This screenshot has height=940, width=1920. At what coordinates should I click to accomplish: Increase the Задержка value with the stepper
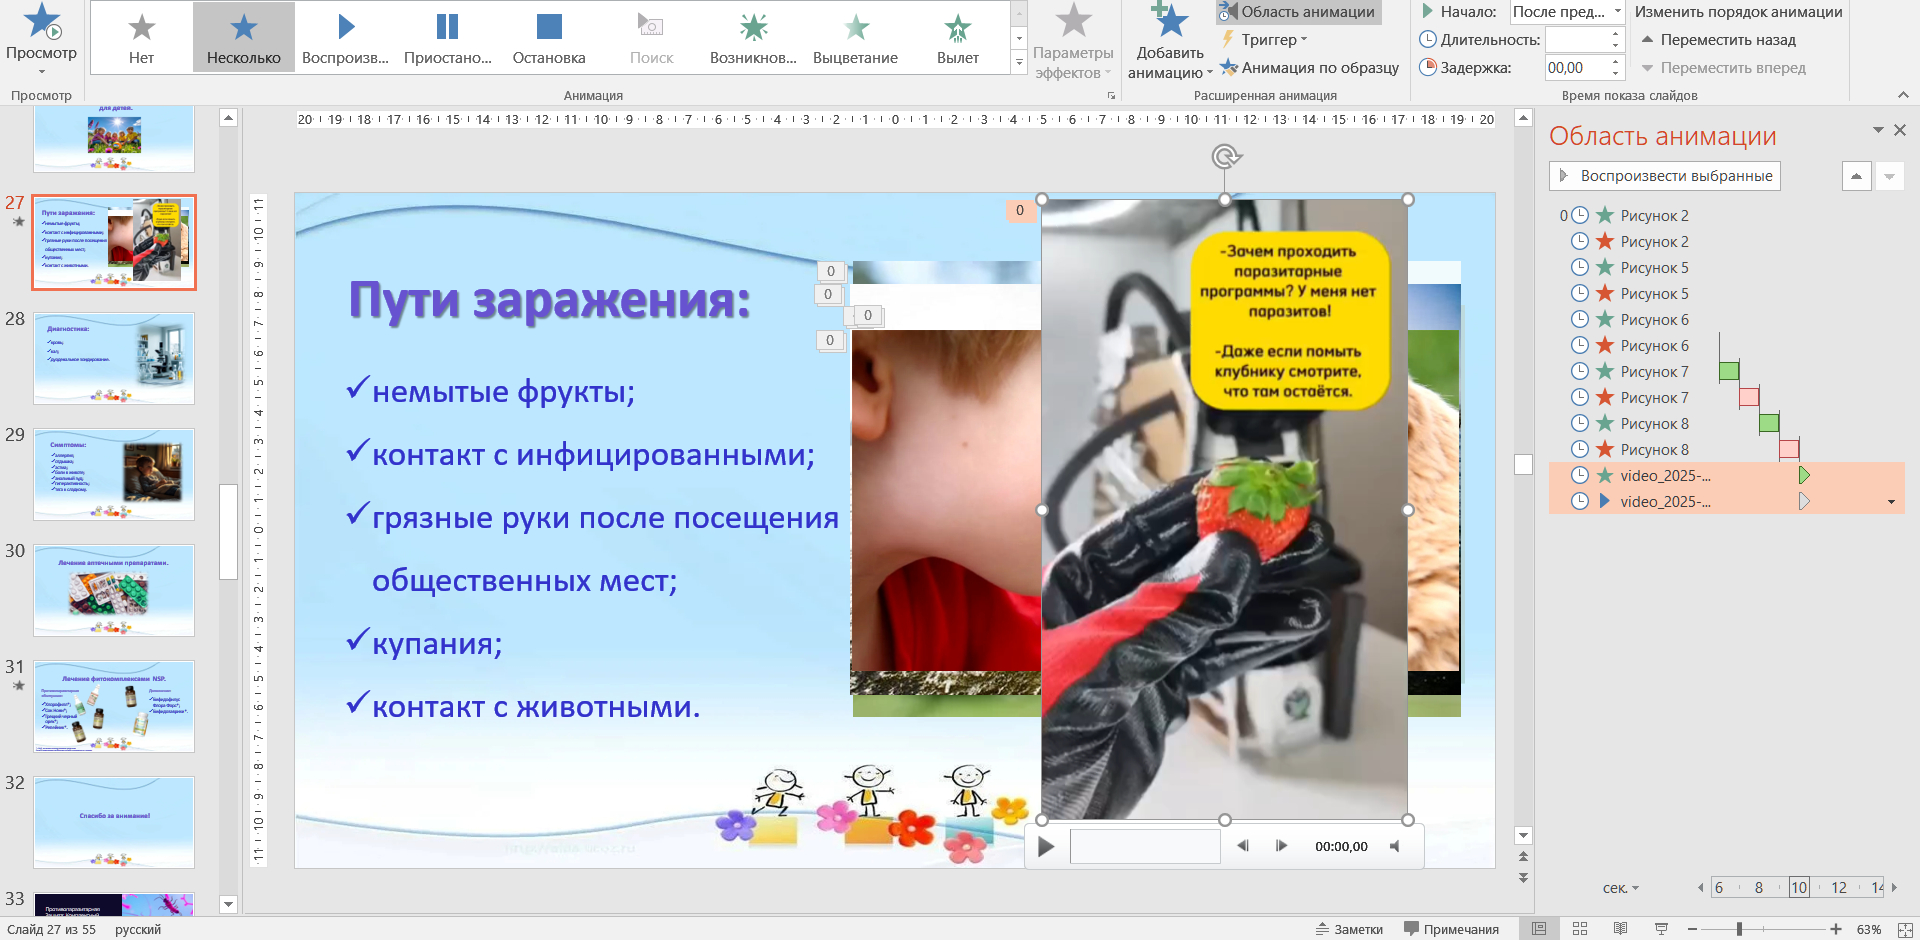pyautogui.click(x=1616, y=62)
